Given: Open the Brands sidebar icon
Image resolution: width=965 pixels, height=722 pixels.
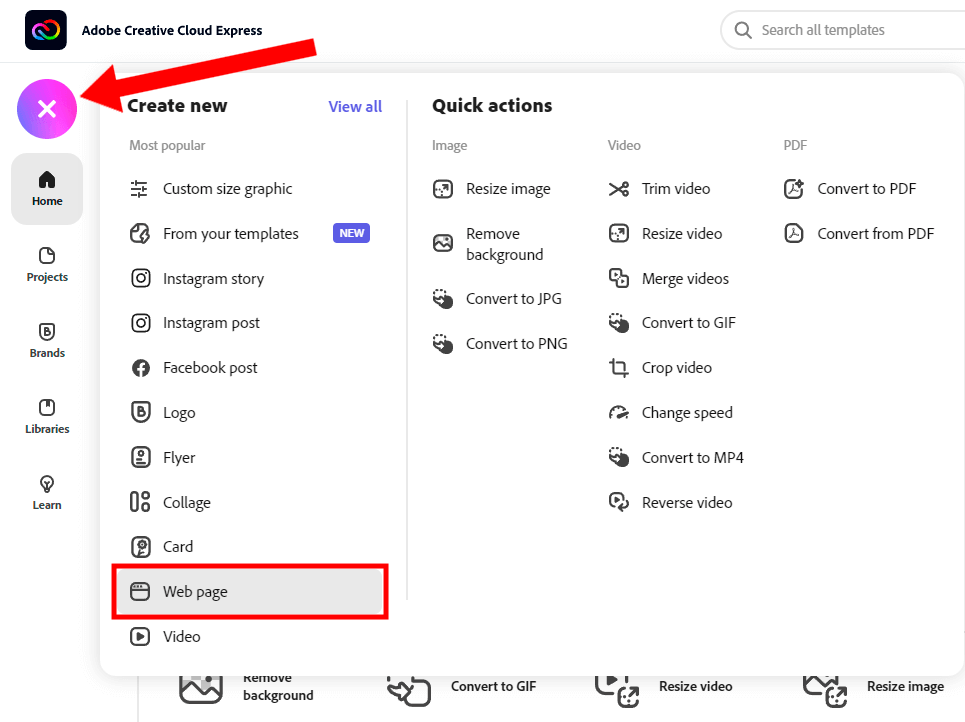Looking at the screenshot, I should 47,332.
